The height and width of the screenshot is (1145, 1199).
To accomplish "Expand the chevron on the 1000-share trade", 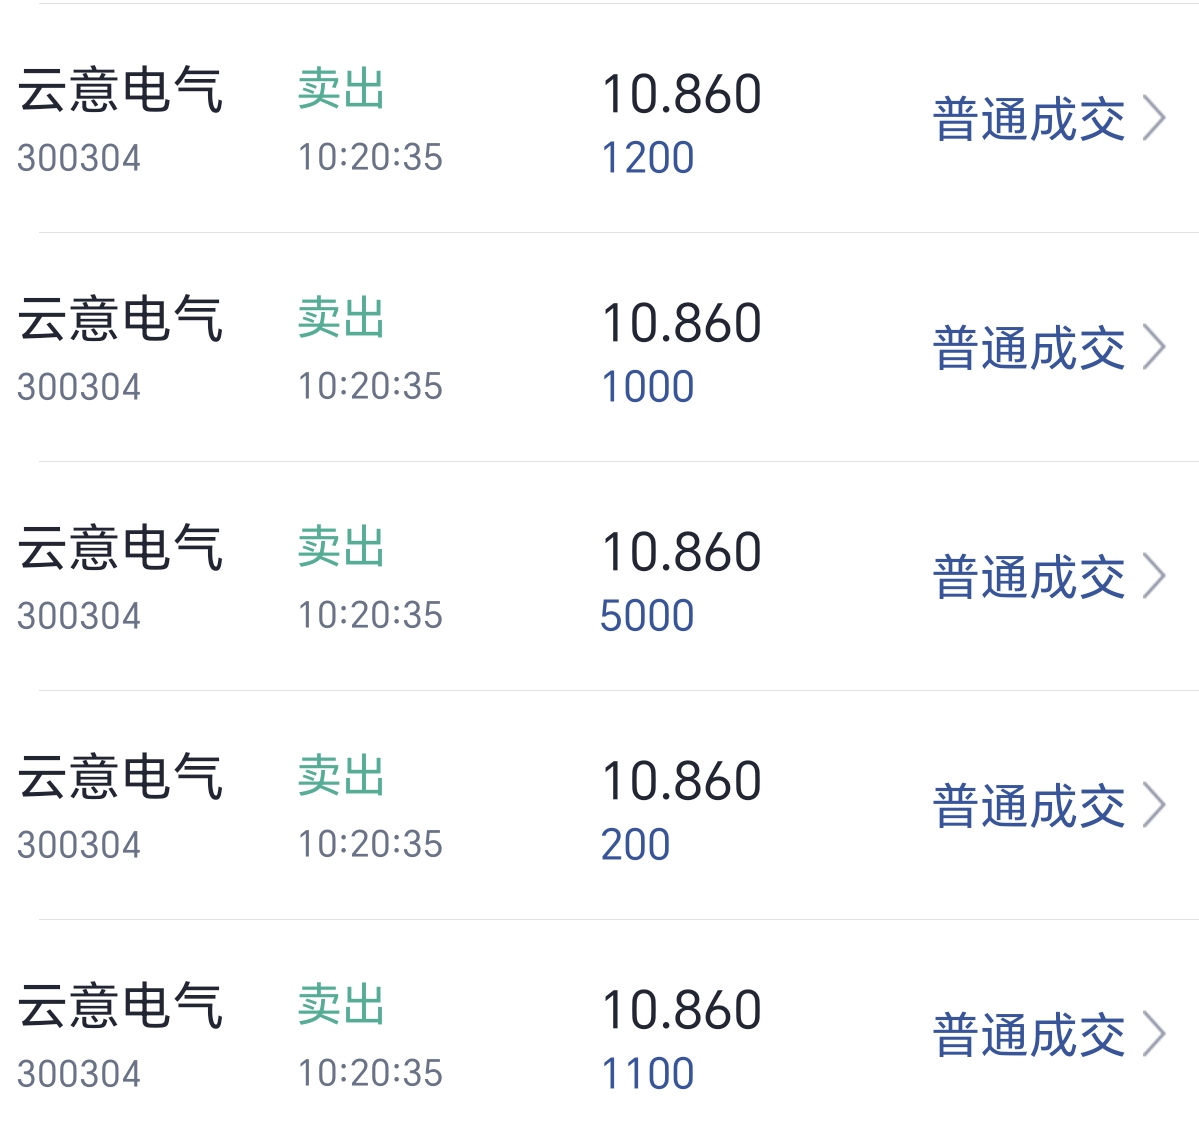I will point(1154,348).
